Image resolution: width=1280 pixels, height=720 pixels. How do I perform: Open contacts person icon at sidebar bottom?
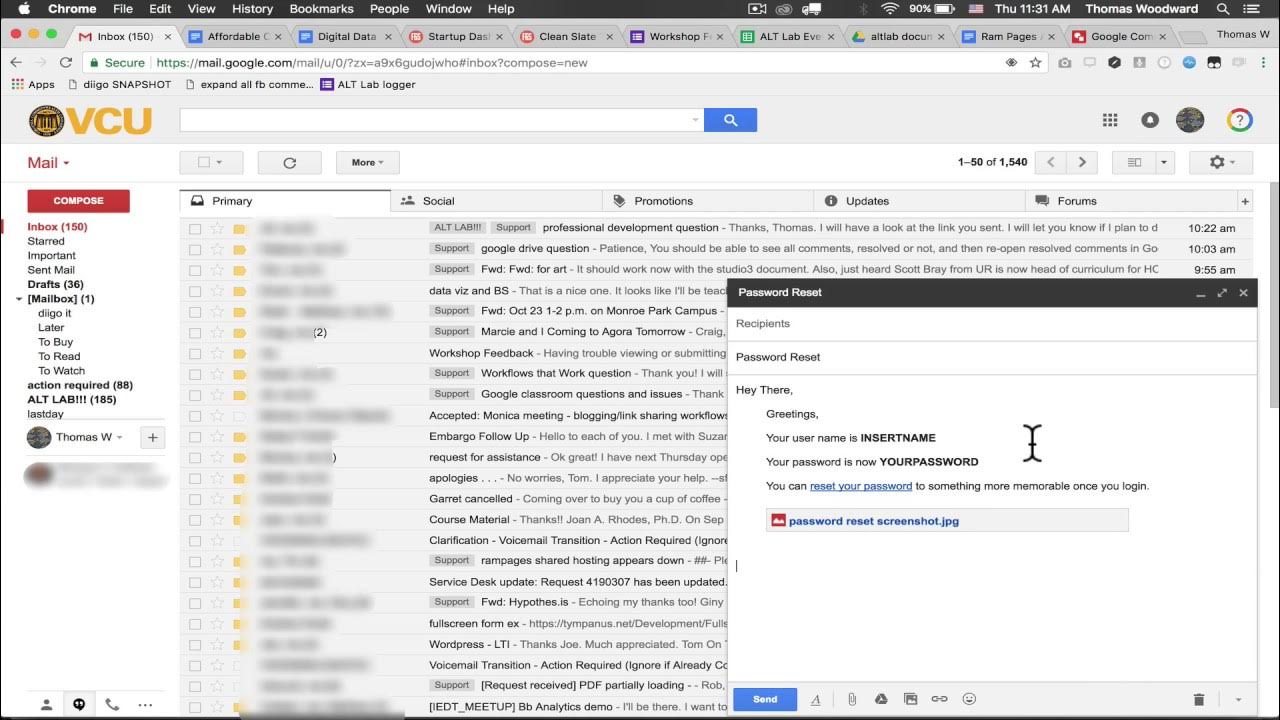click(x=46, y=704)
